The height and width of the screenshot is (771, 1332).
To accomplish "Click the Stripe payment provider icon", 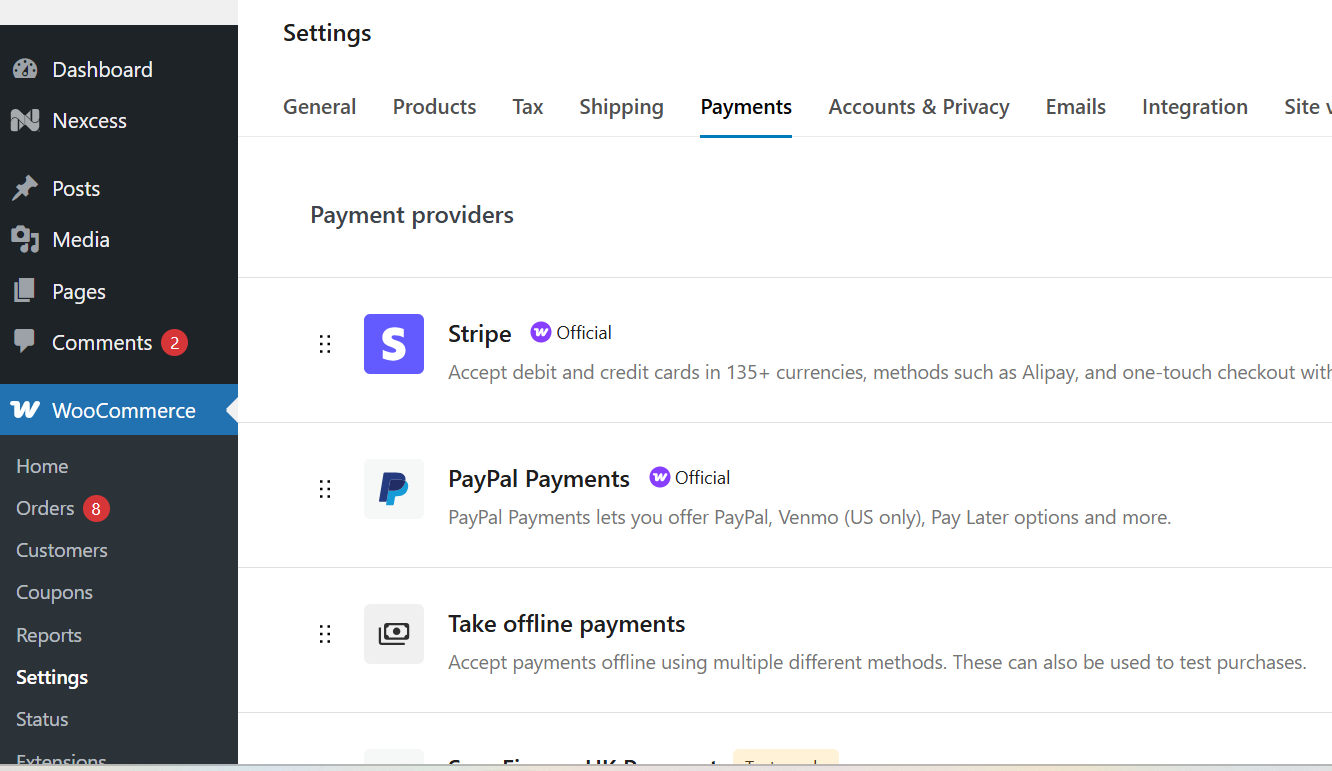I will [x=394, y=344].
